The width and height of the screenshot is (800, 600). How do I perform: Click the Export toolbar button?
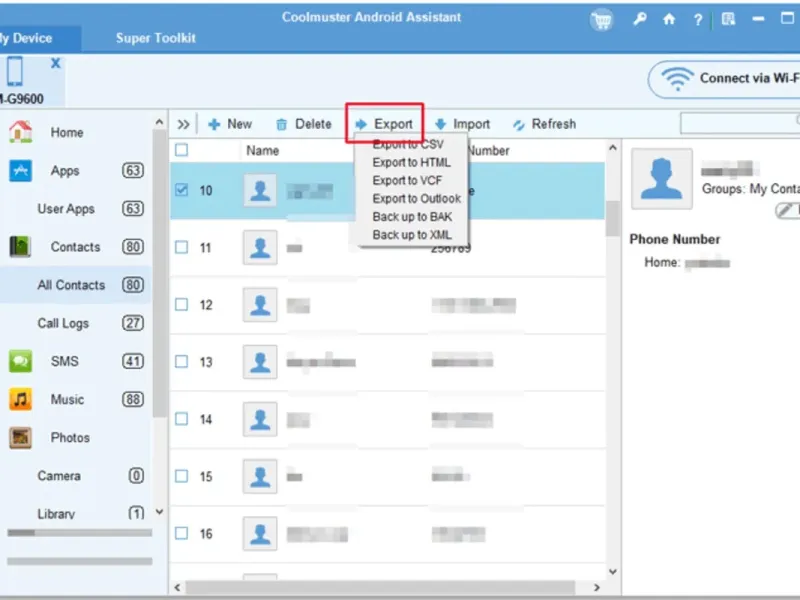(384, 123)
